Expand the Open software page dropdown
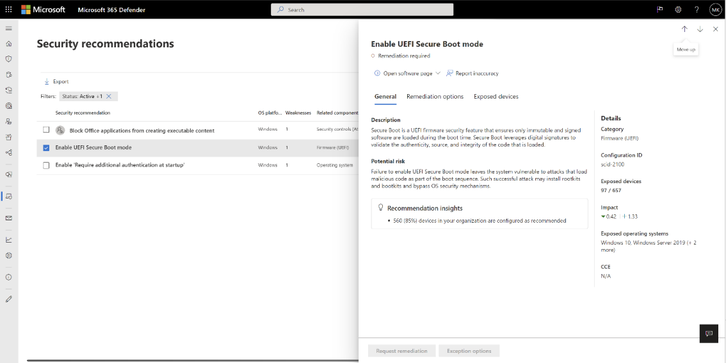Image resolution: width=726 pixels, height=363 pixels. click(x=438, y=73)
